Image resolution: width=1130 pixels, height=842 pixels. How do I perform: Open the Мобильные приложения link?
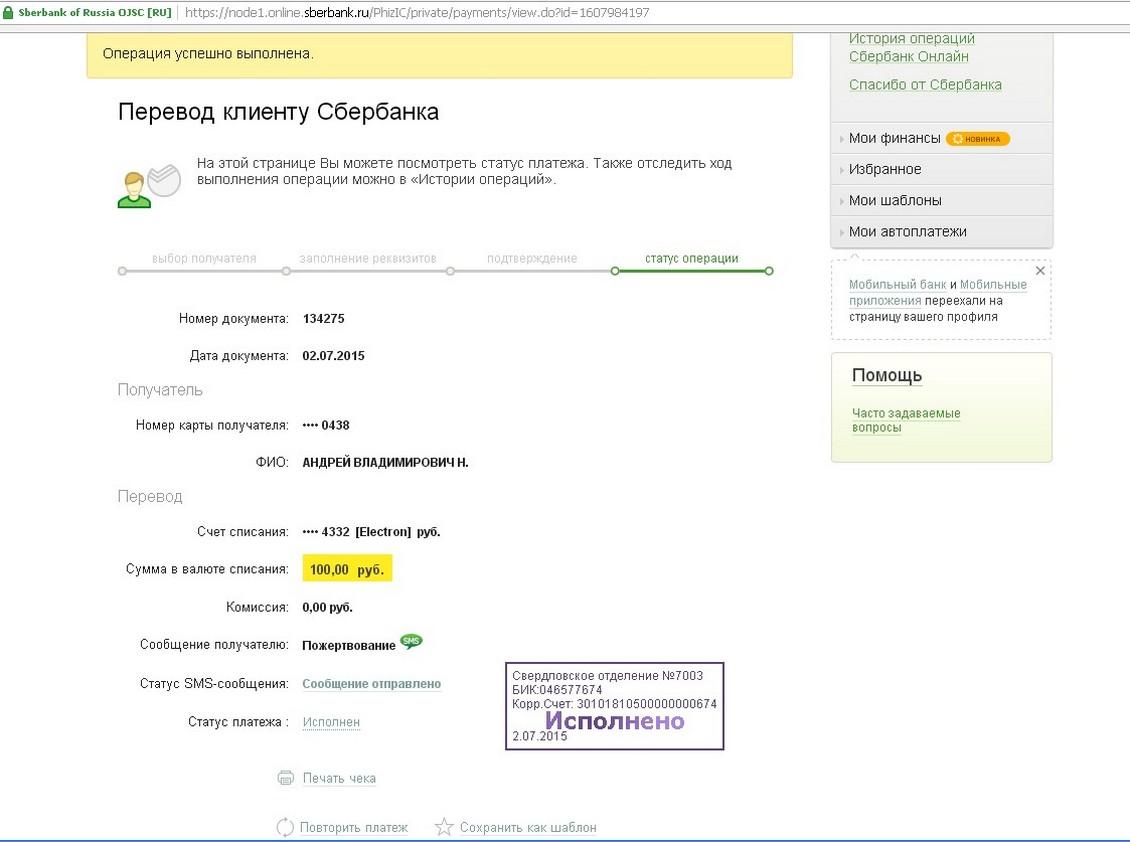coord(938,292)
